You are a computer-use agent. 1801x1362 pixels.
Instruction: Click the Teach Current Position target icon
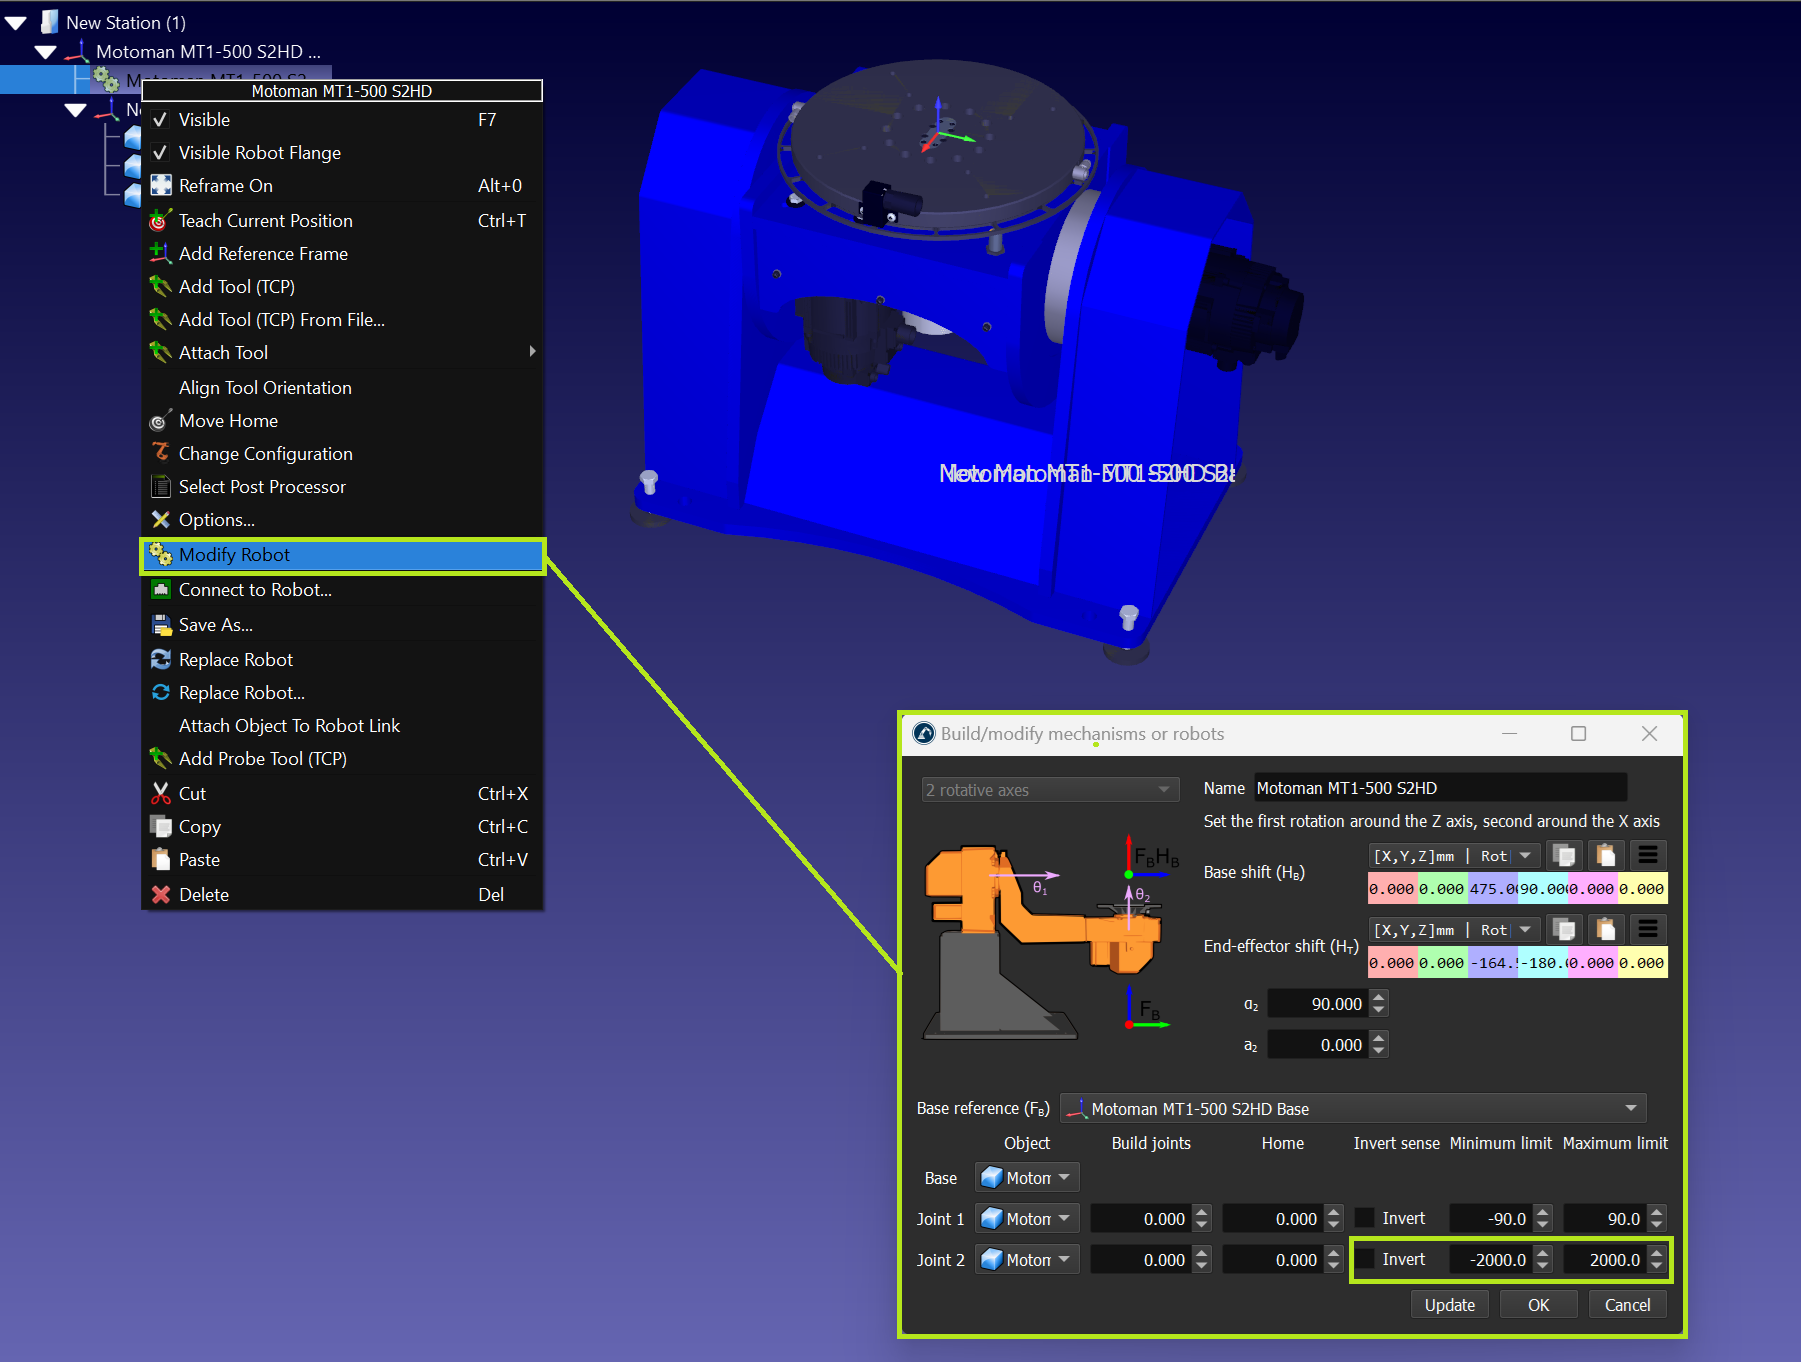(160, 221)
